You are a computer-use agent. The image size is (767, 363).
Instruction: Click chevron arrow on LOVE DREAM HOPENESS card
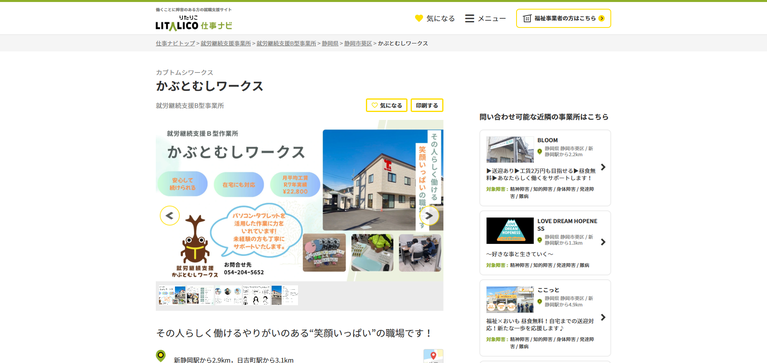(x=603, y=242)
